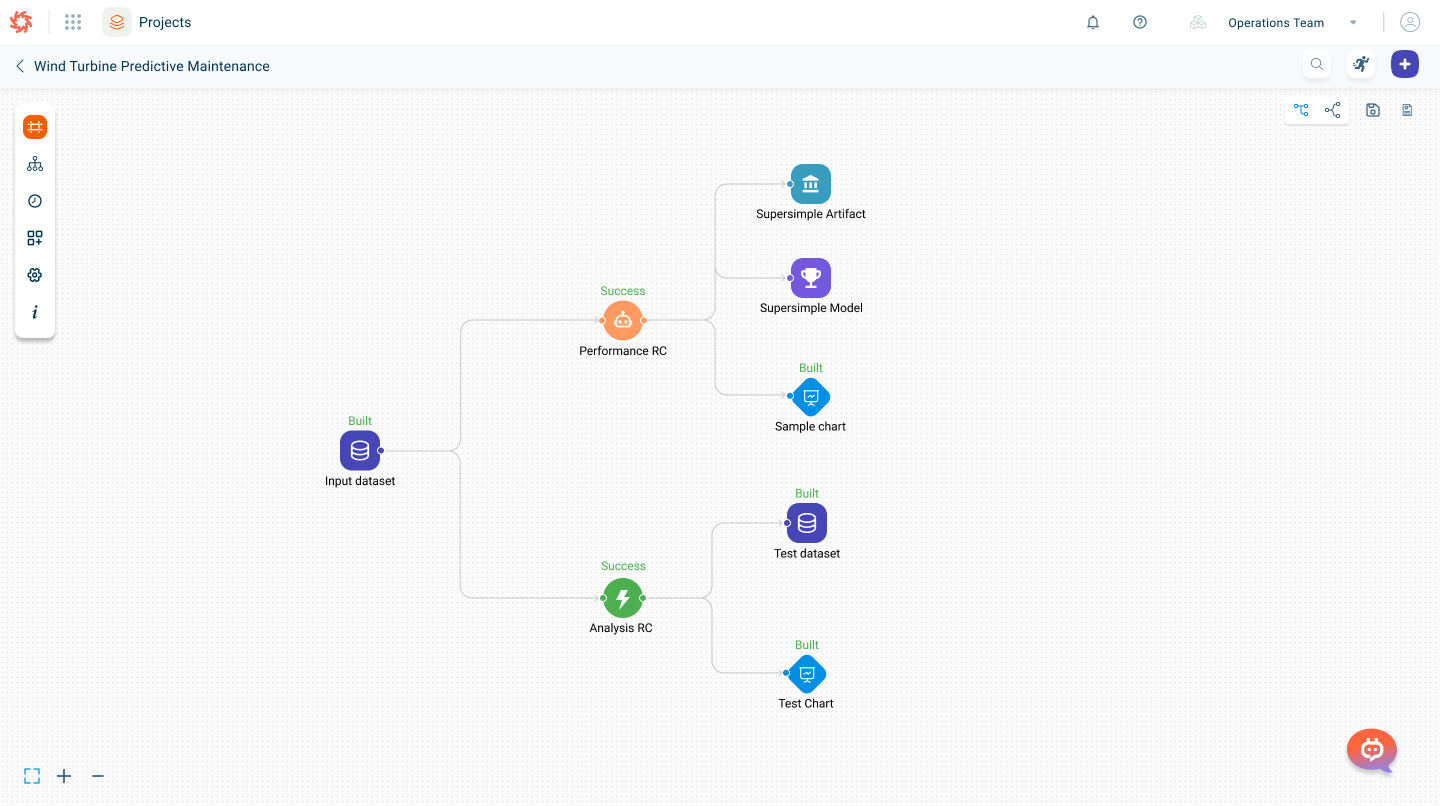Open the hierarchy view tool in sidebar
Viewport: 1440px width, 806px height.
(35, 163)
